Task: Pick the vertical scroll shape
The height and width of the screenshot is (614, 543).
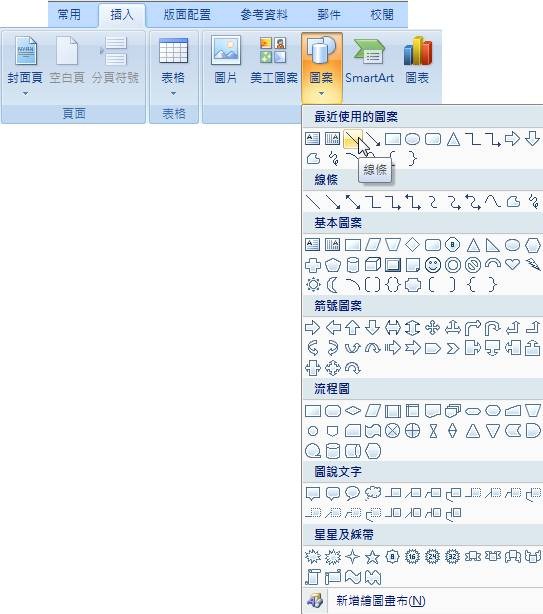Action: pos(313,577)
